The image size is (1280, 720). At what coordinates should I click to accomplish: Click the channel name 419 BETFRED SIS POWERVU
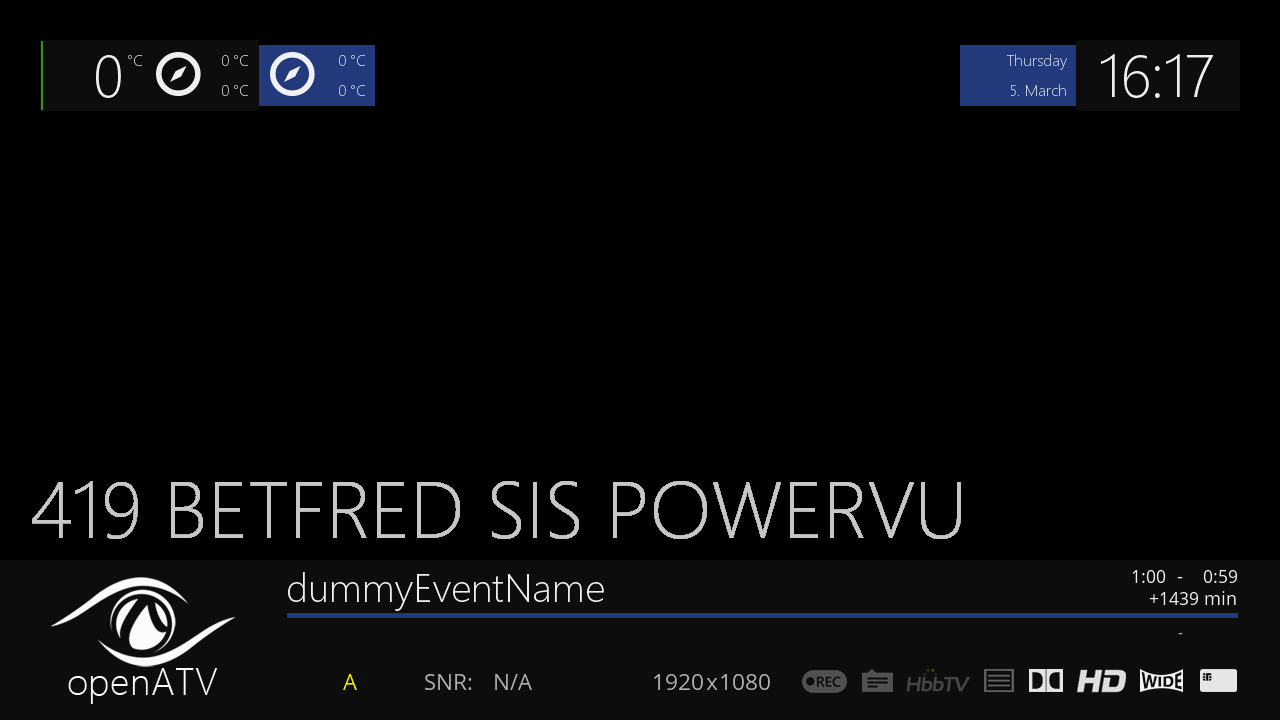click(498, 511)
